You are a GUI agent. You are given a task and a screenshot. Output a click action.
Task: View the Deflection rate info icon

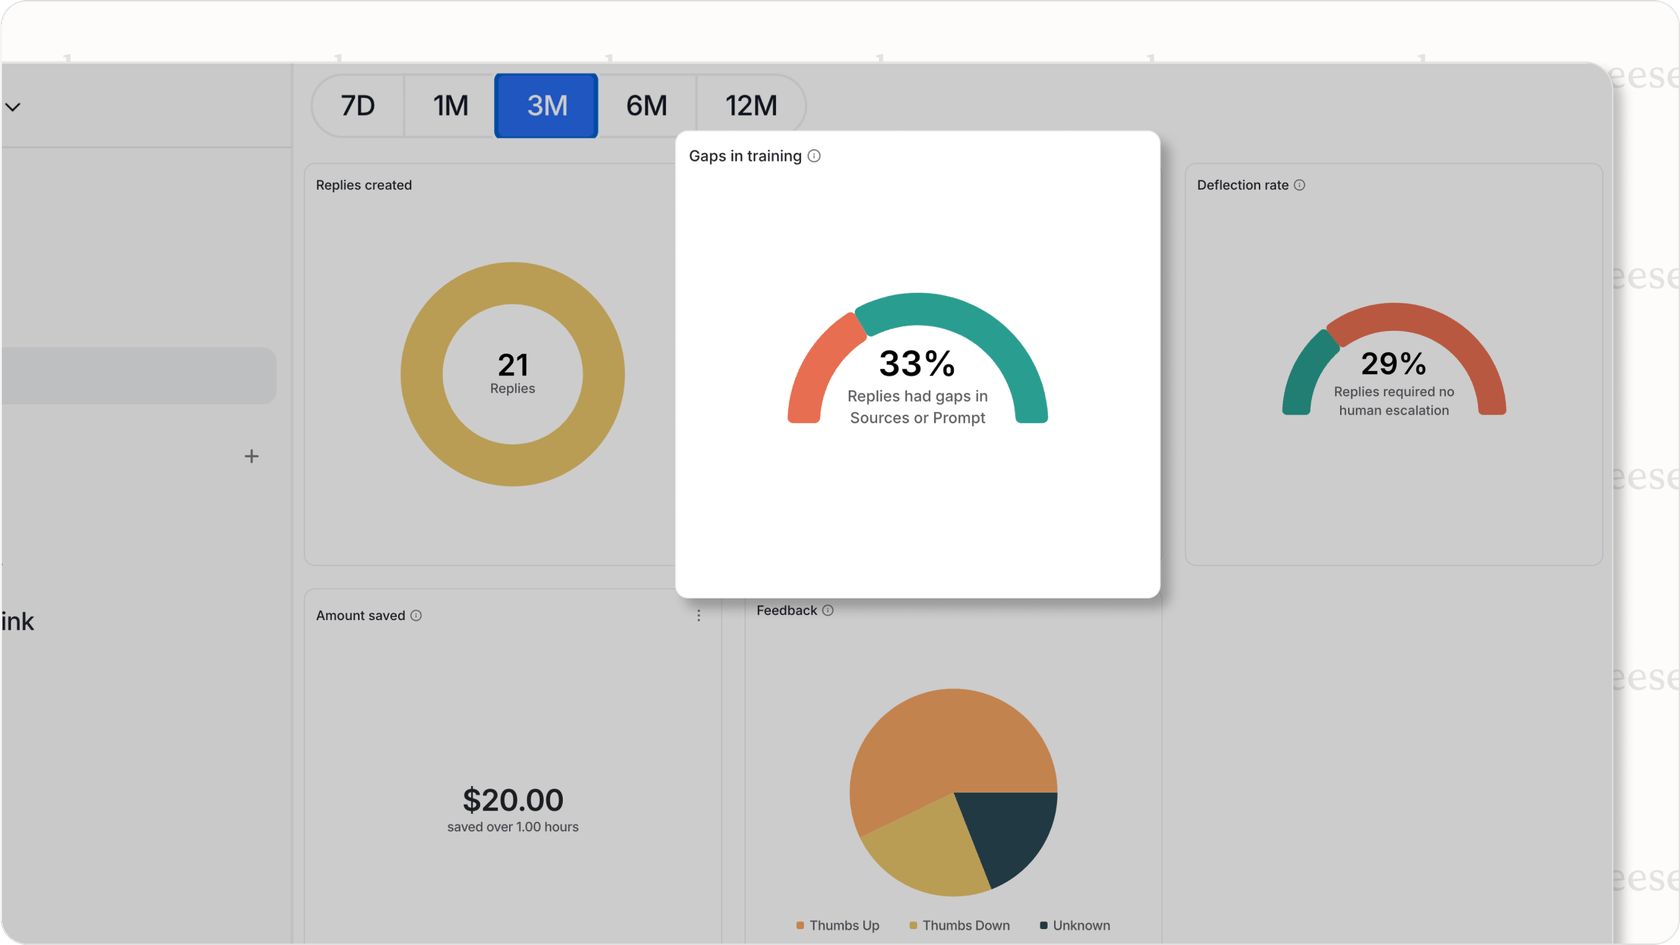[1300, 185]
